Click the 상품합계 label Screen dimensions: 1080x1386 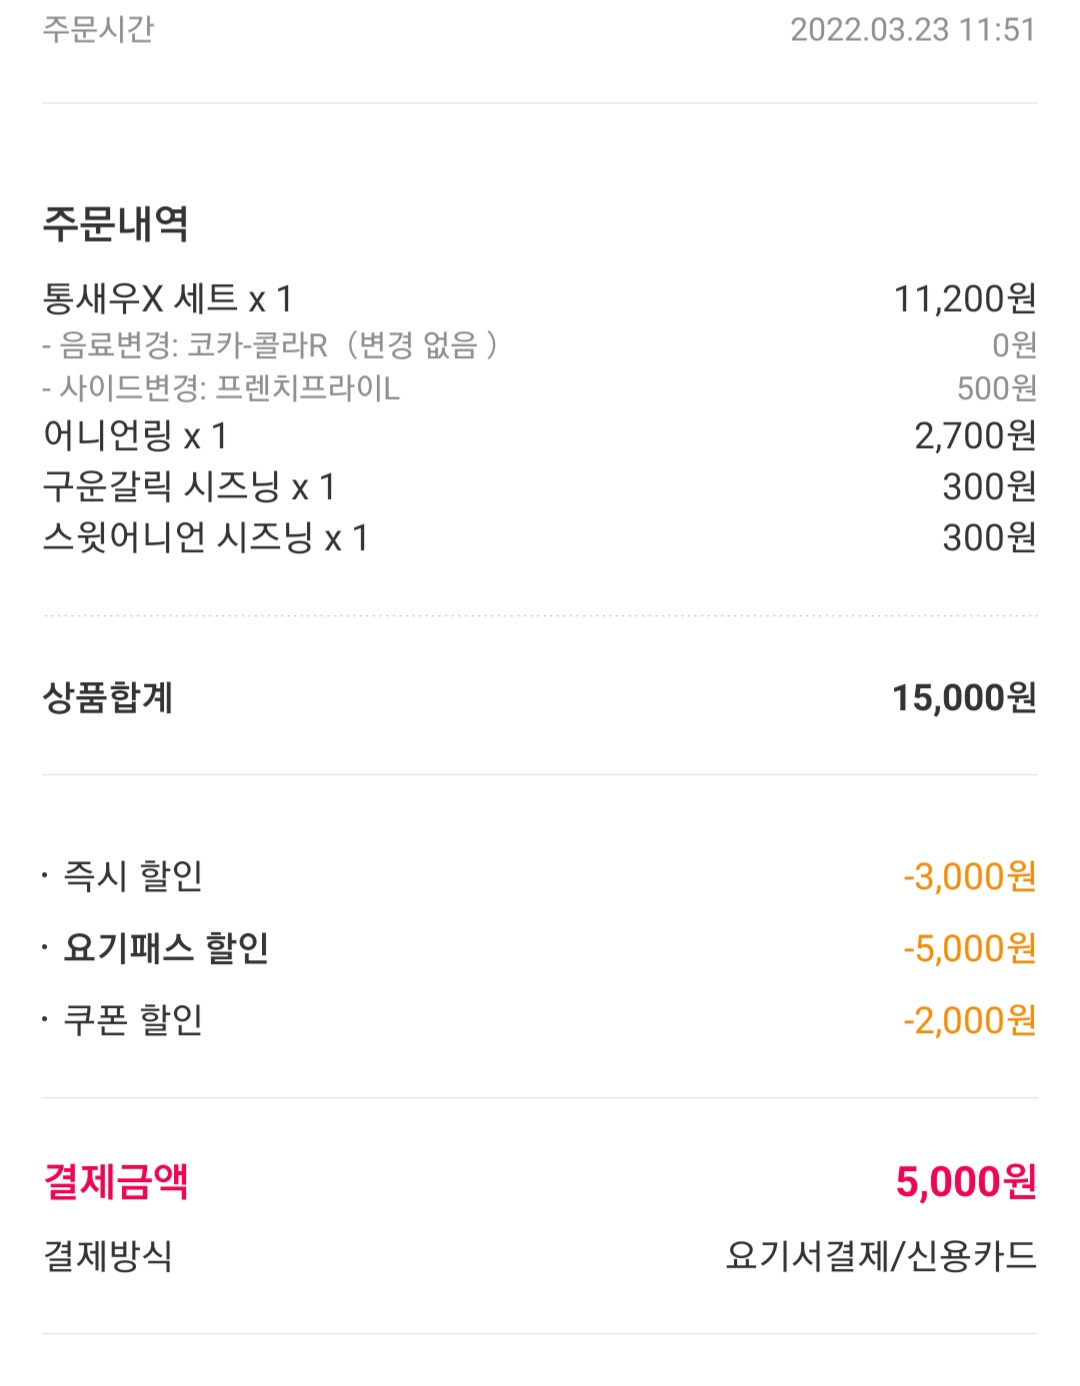(x=108, y=698)
